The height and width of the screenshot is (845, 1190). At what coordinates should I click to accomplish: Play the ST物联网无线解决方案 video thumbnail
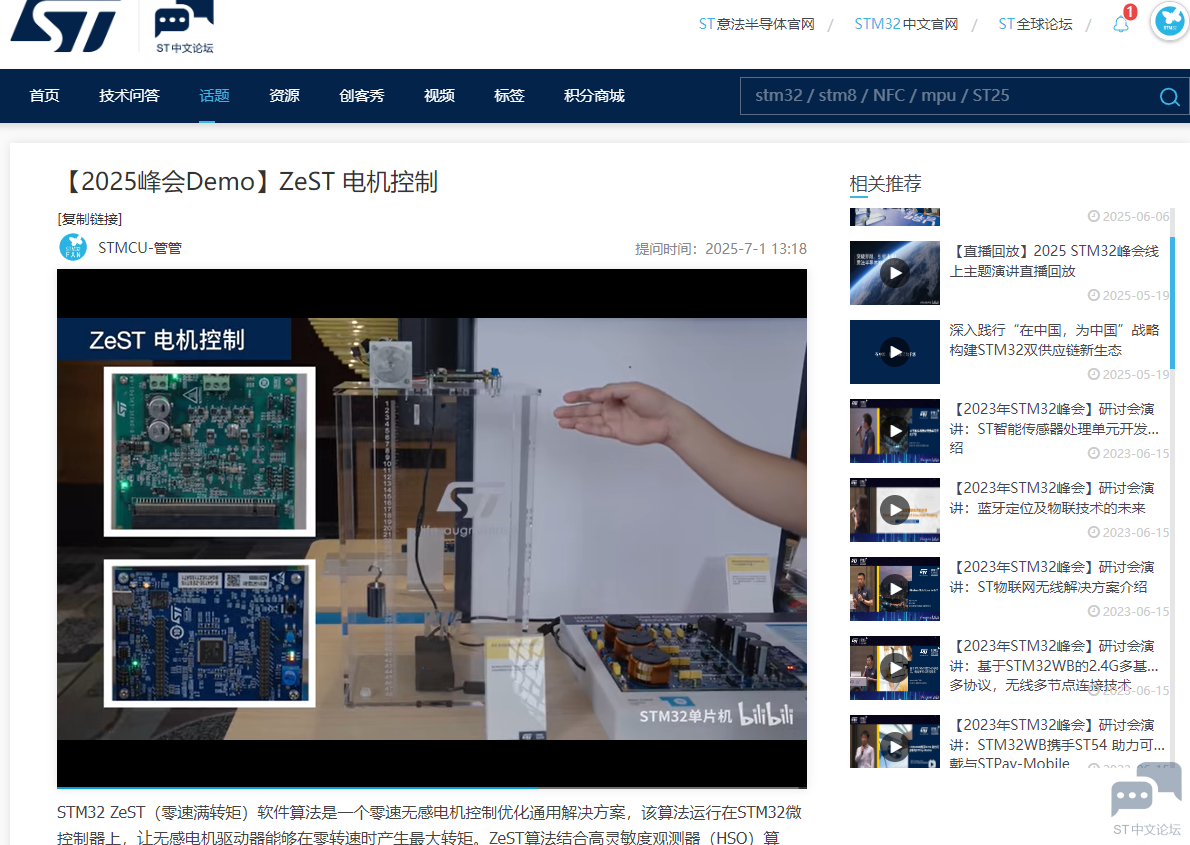tap(895, 589)
